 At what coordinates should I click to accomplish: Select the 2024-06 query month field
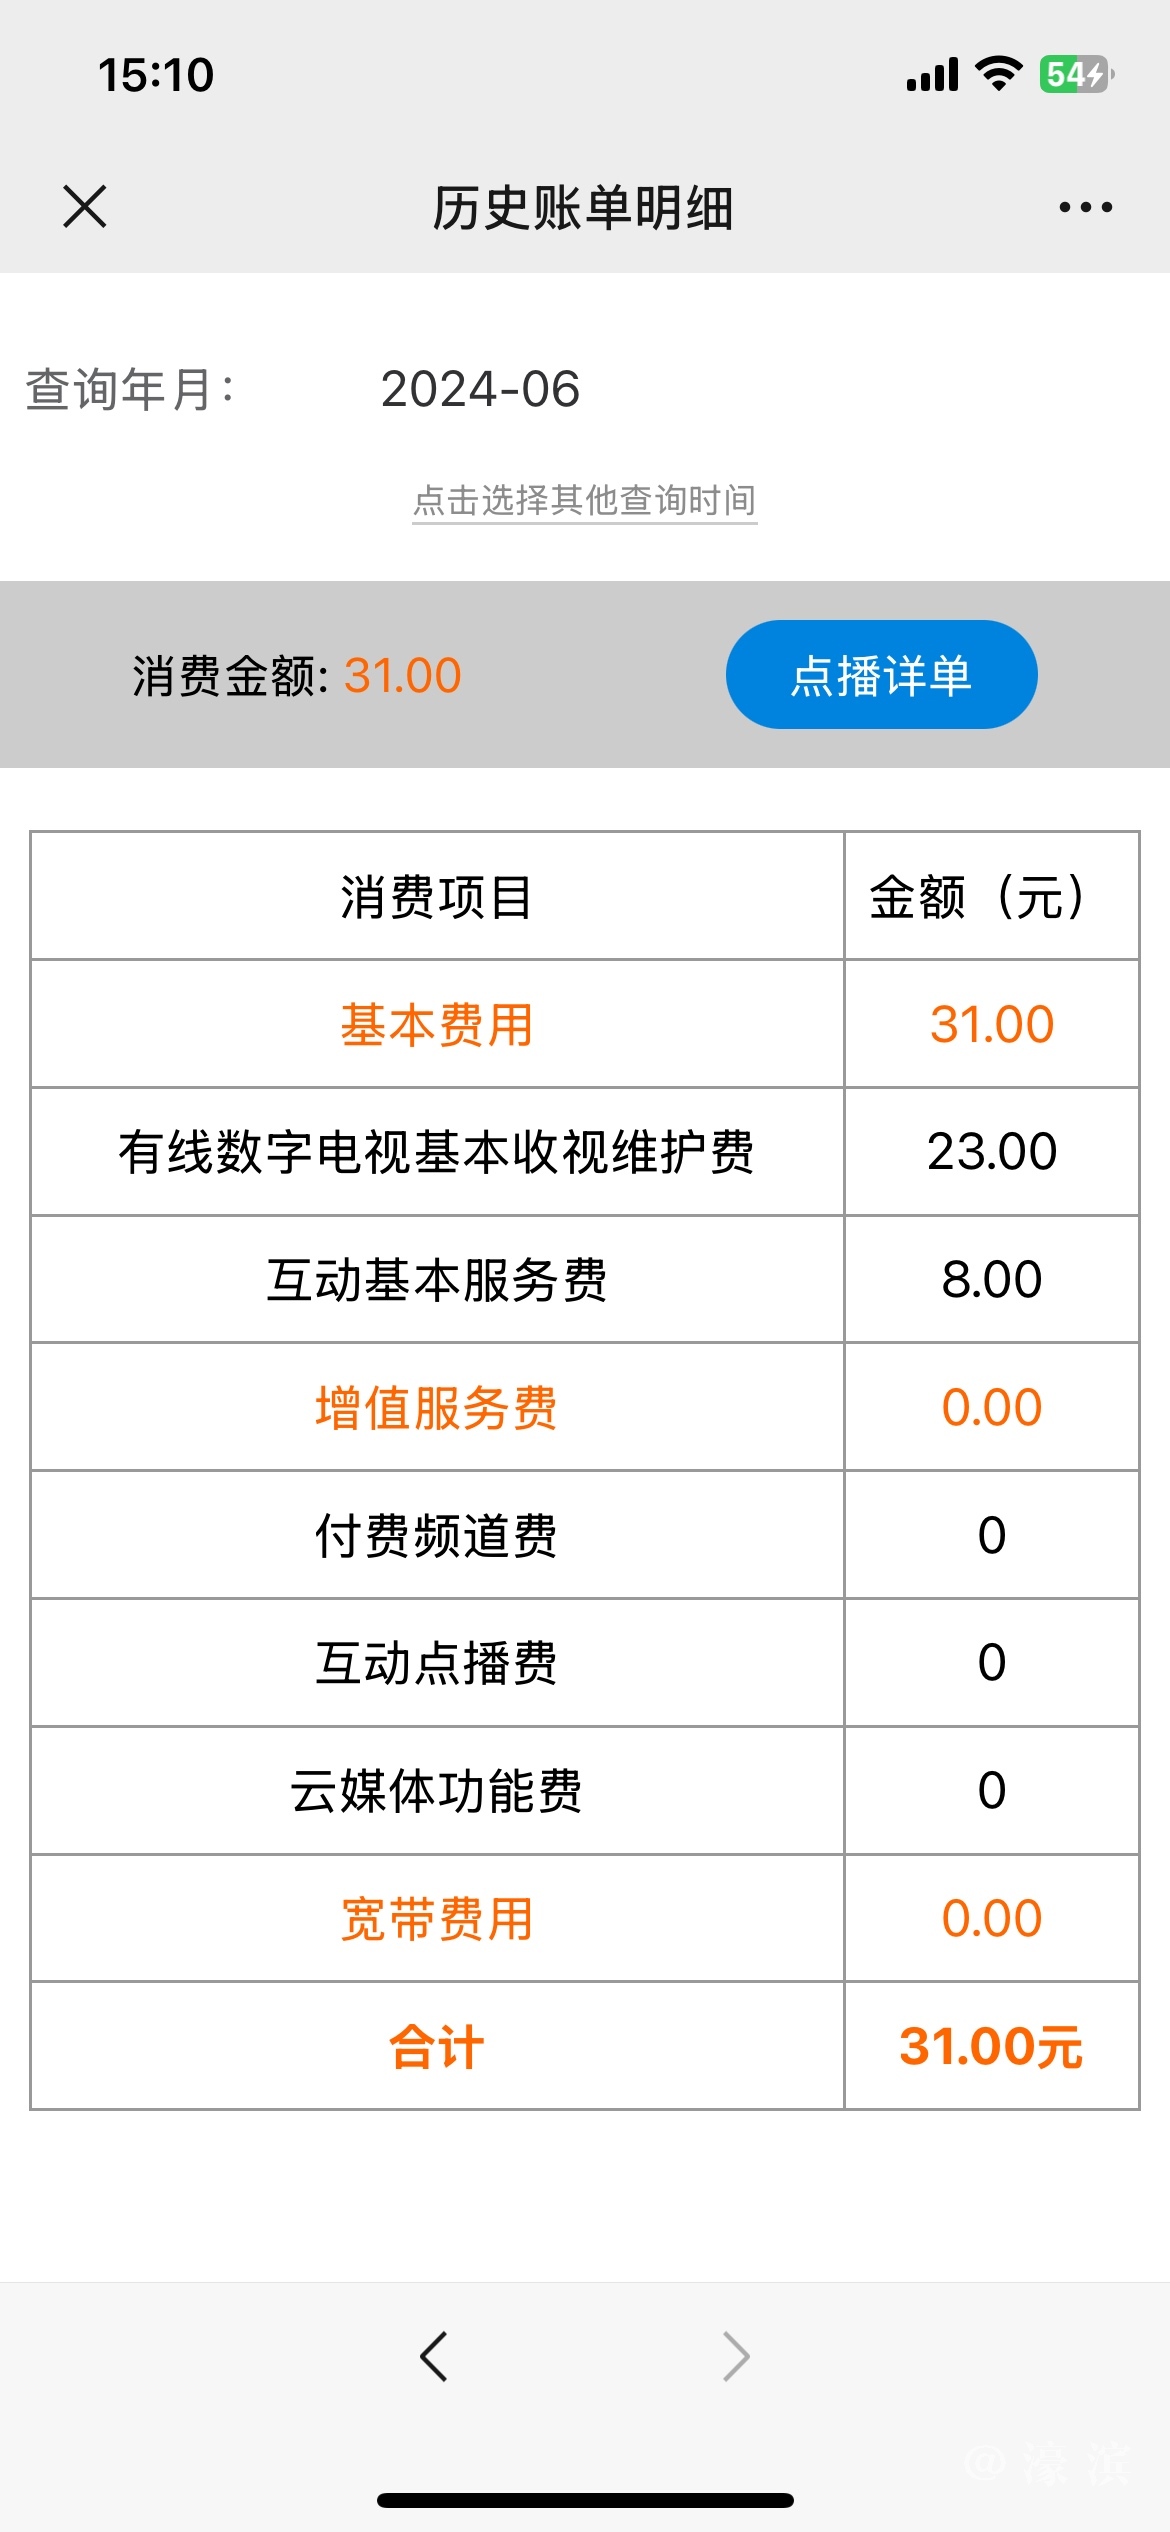(480, 389)
